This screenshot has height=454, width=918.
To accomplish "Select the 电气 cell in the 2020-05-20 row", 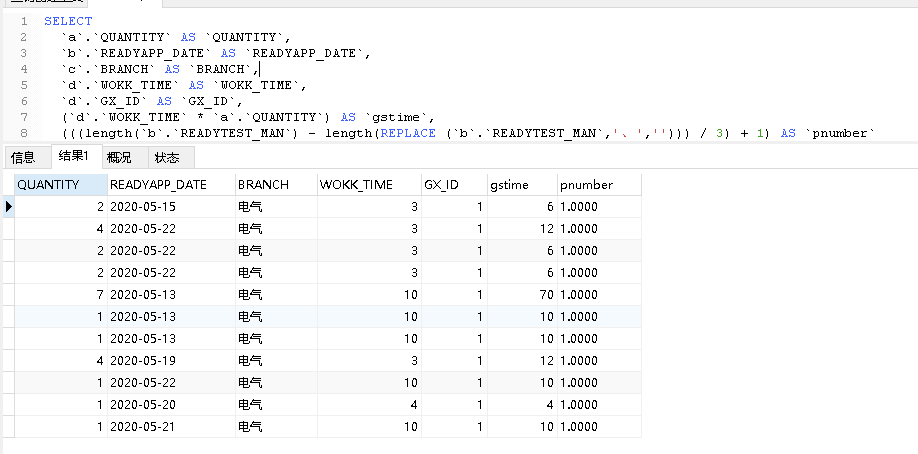I will coord(276,404).
